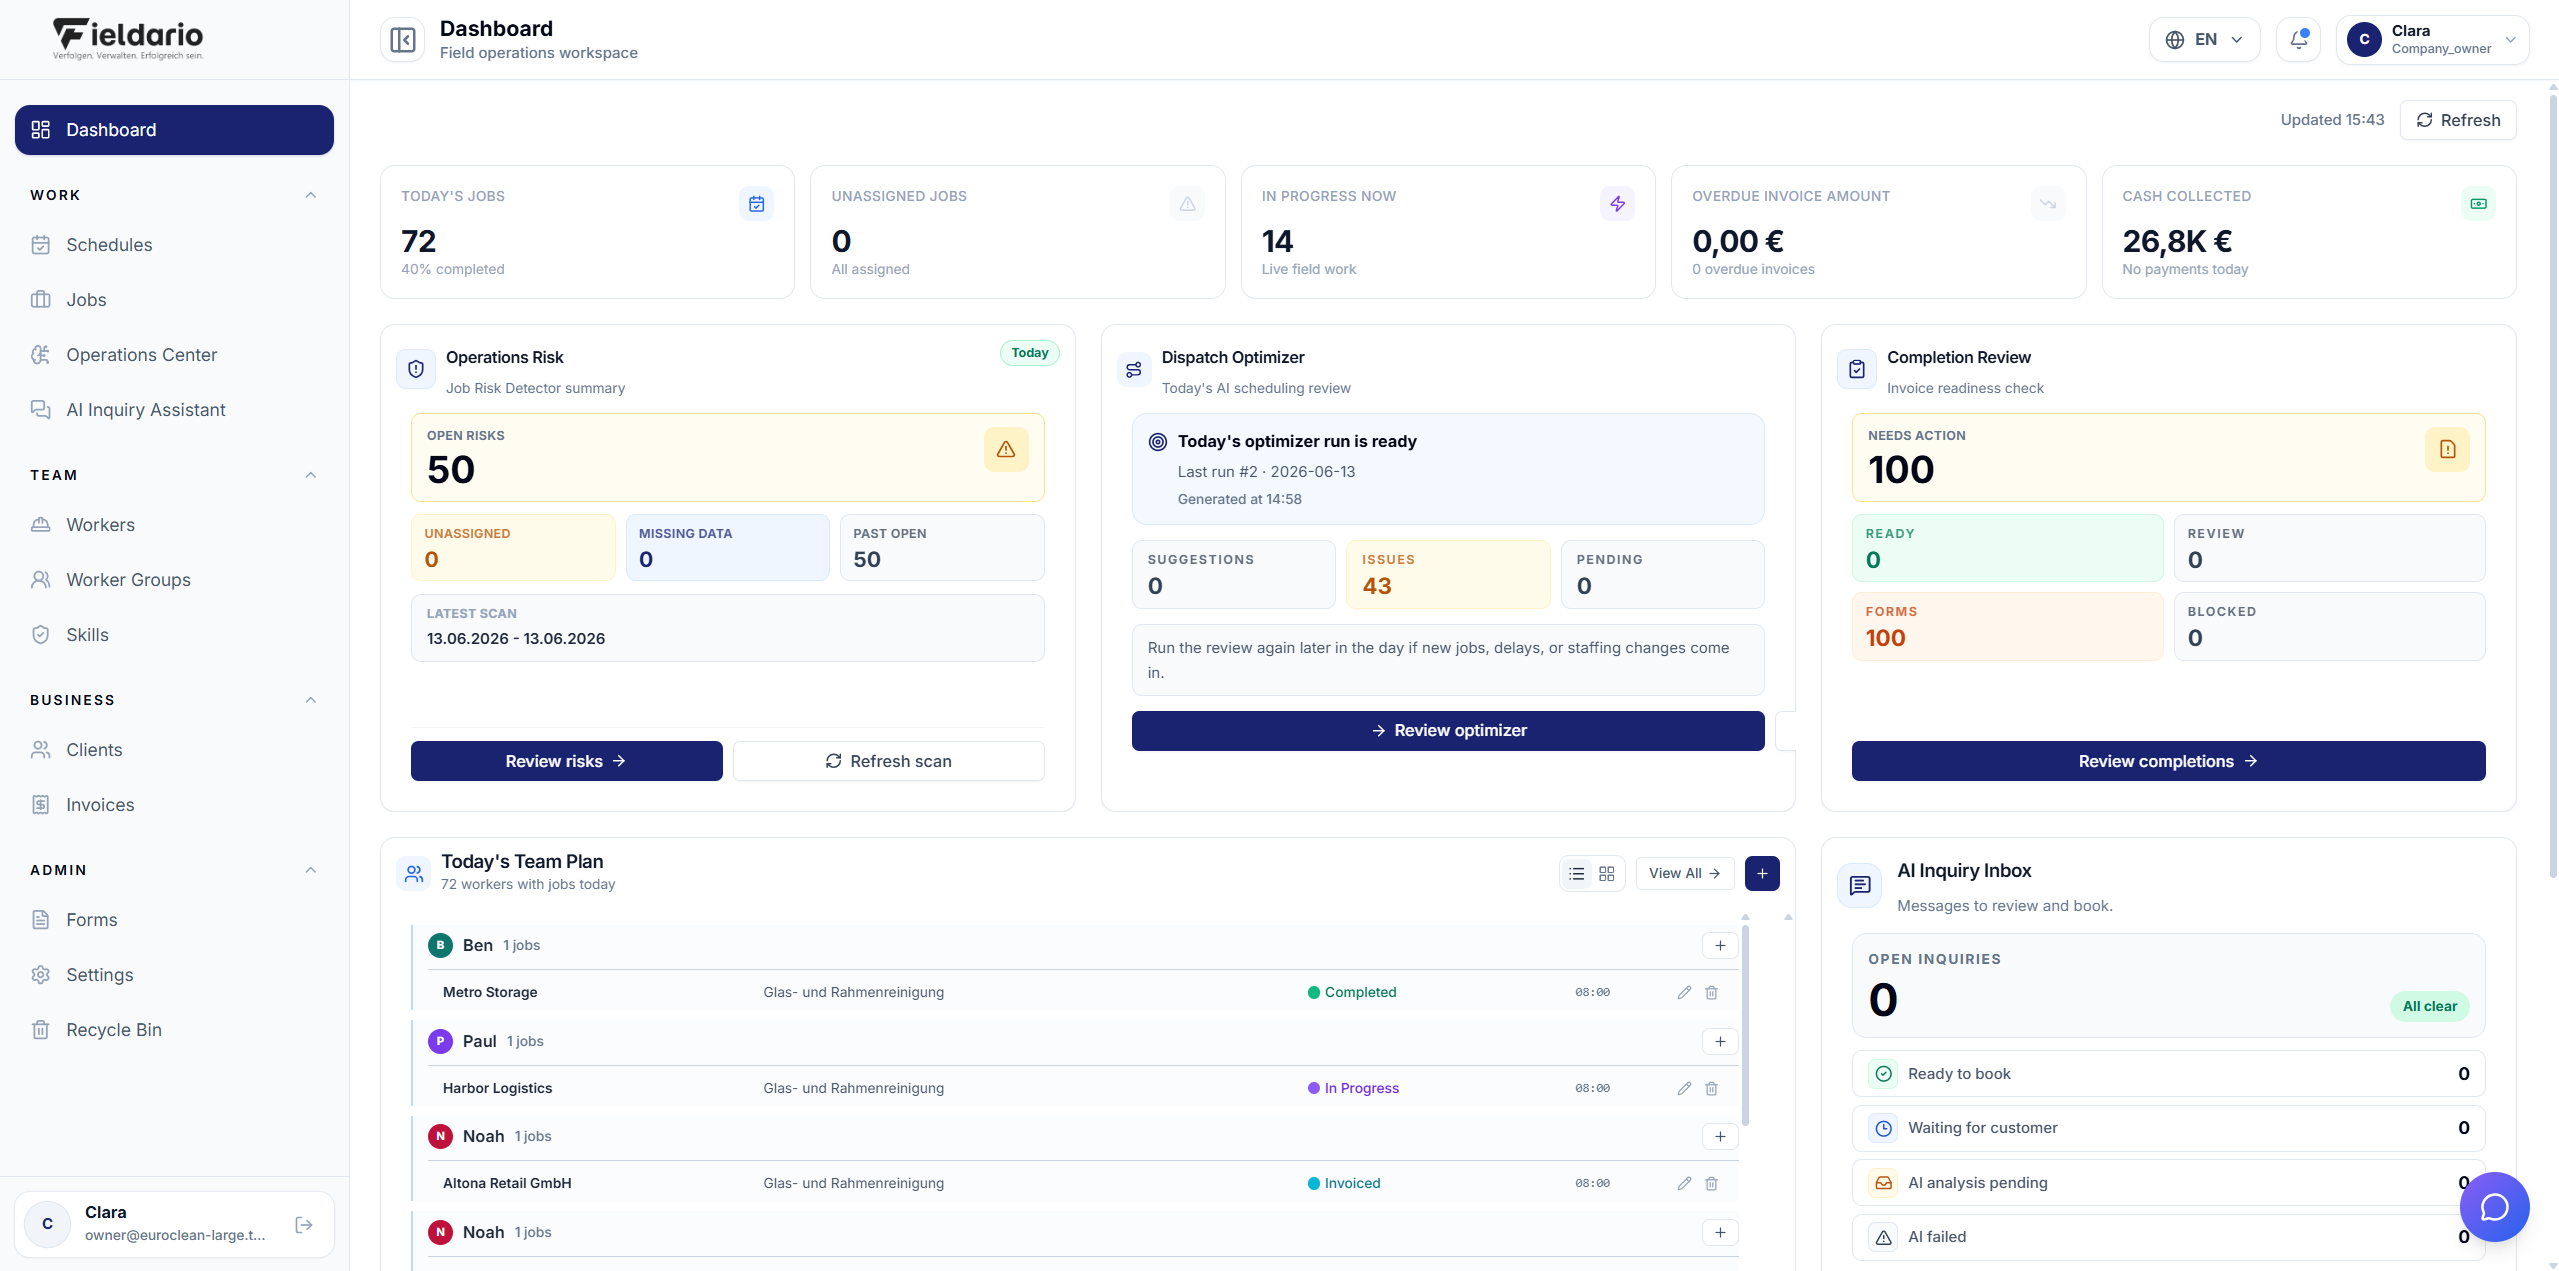This screenshot has height=1271, width=2559.
Task: Delete the Metro Storage job
Action: click(1711, 992)
